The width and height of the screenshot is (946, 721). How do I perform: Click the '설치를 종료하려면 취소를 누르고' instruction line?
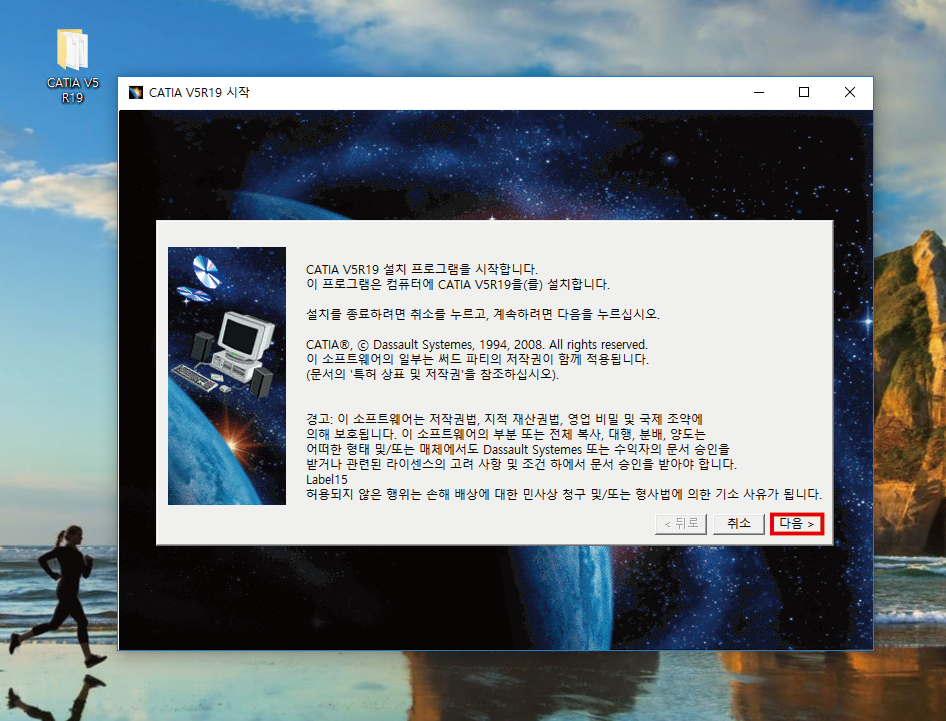tap(483, 314)
